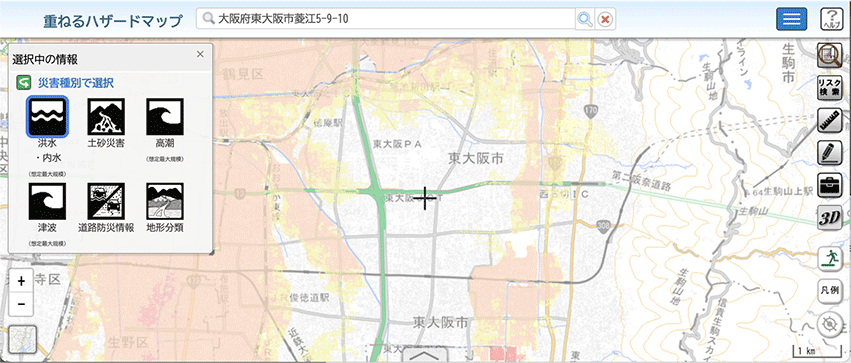Screen dimensions: 851x363
Task: Toggle the 土砂災害 landslide hazard layer
Action: click(106, 117)
